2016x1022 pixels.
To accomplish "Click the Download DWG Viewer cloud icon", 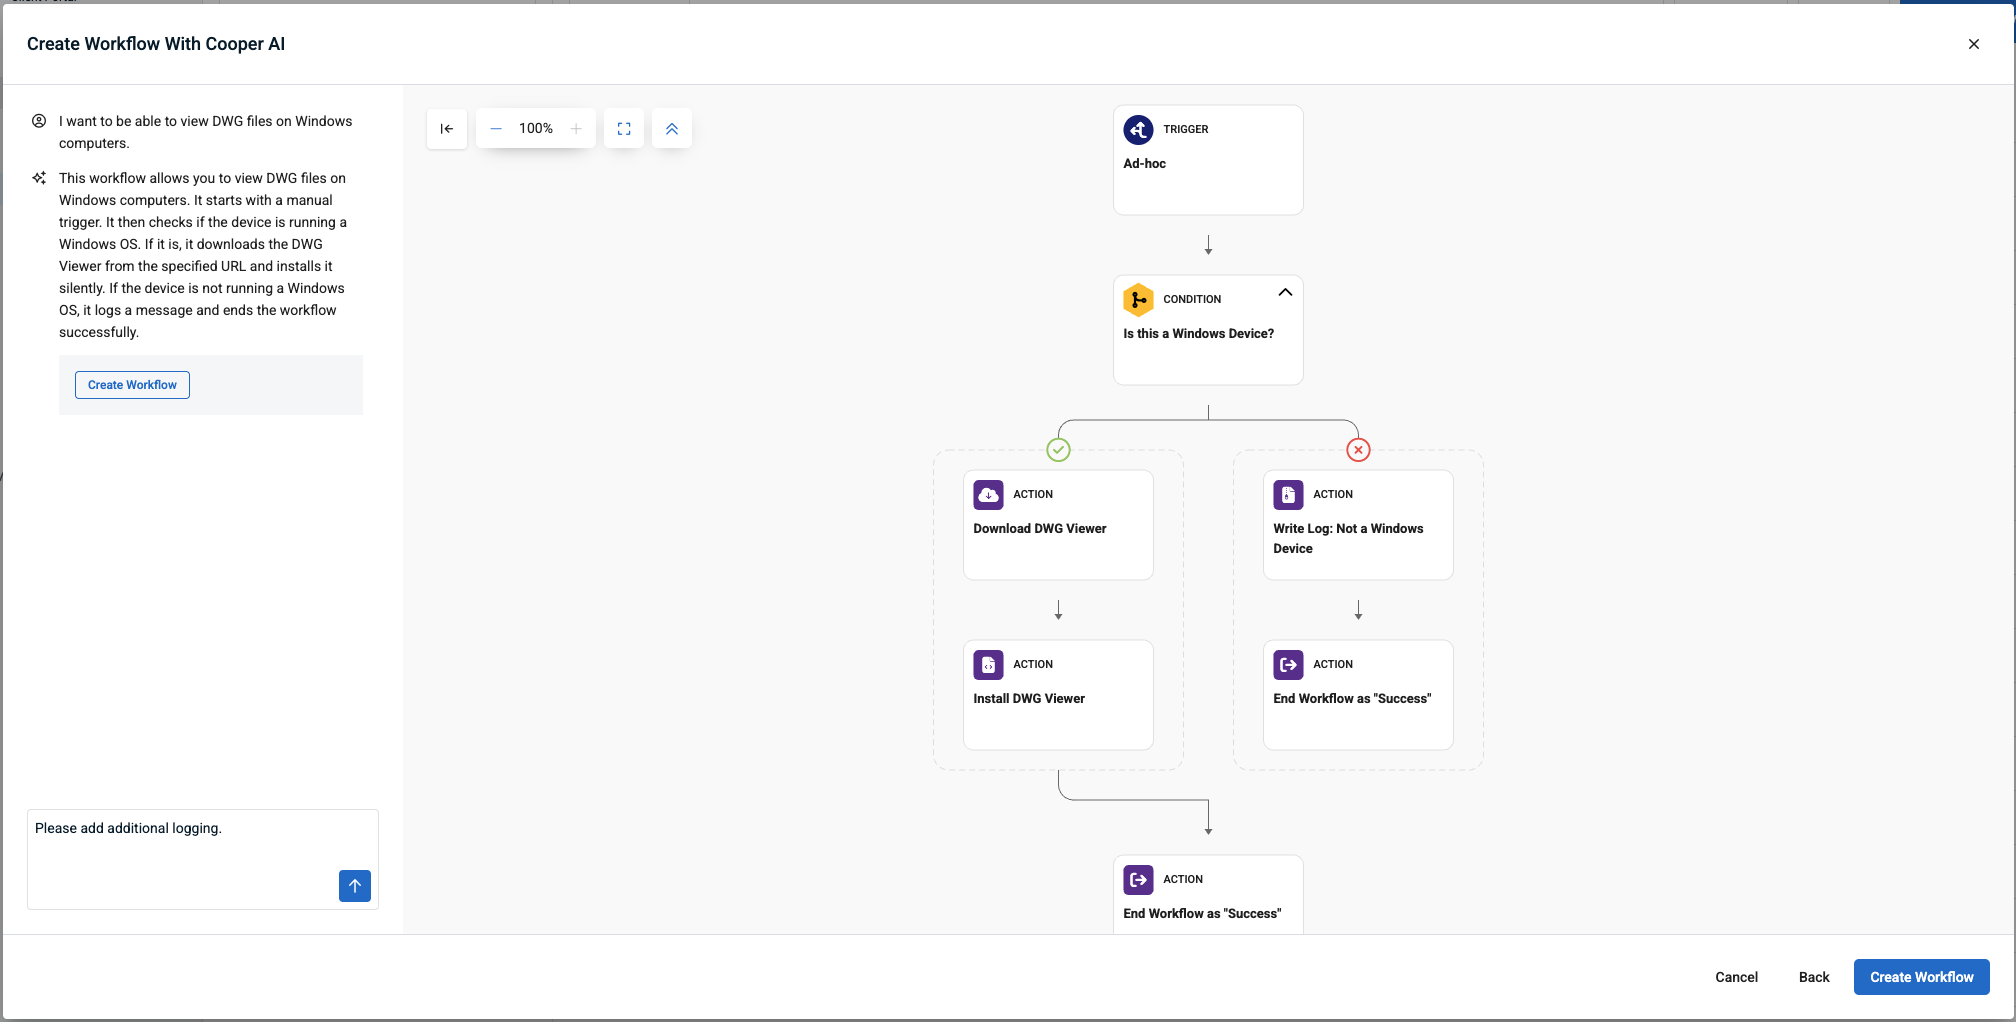I will [x=988, y=495].
